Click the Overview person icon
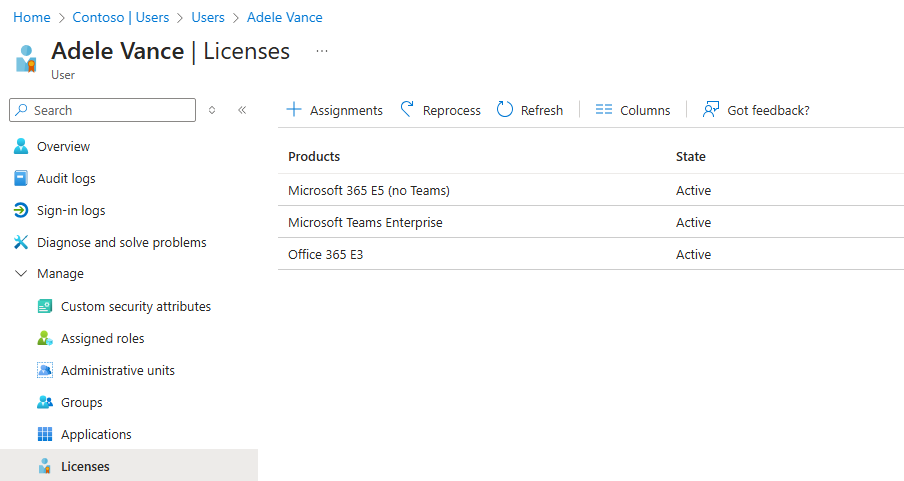This screenshot has height=481, width=904. (x=21, y=146)
